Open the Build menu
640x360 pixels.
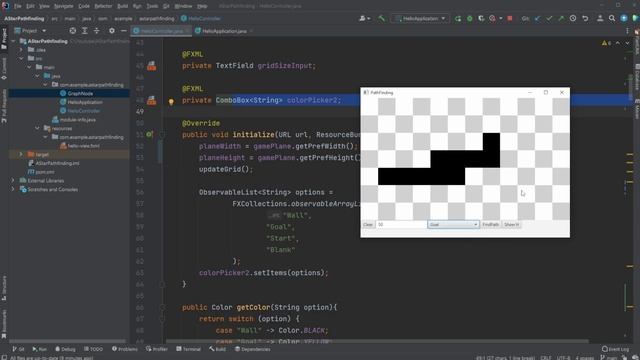point(122,6)
